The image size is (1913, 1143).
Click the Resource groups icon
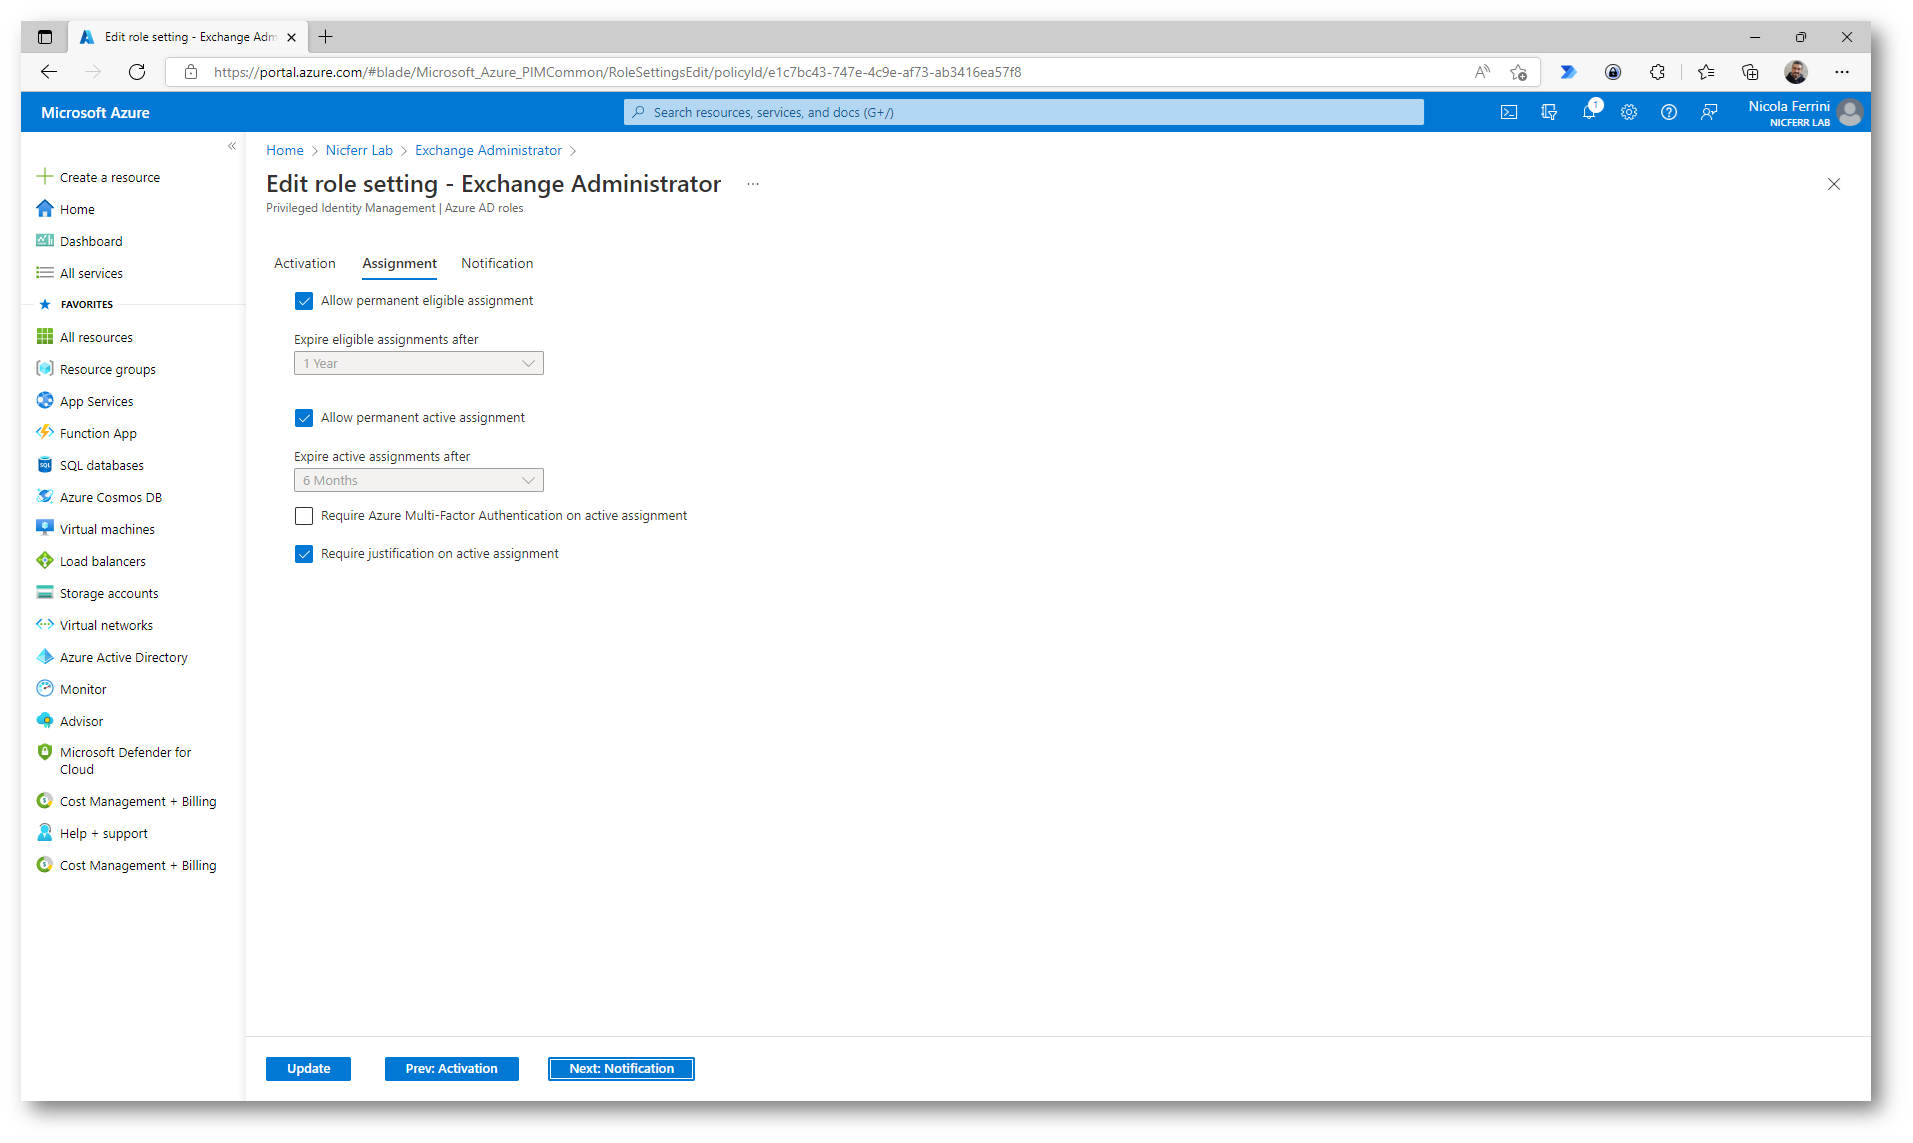click(x=45, y=369)
